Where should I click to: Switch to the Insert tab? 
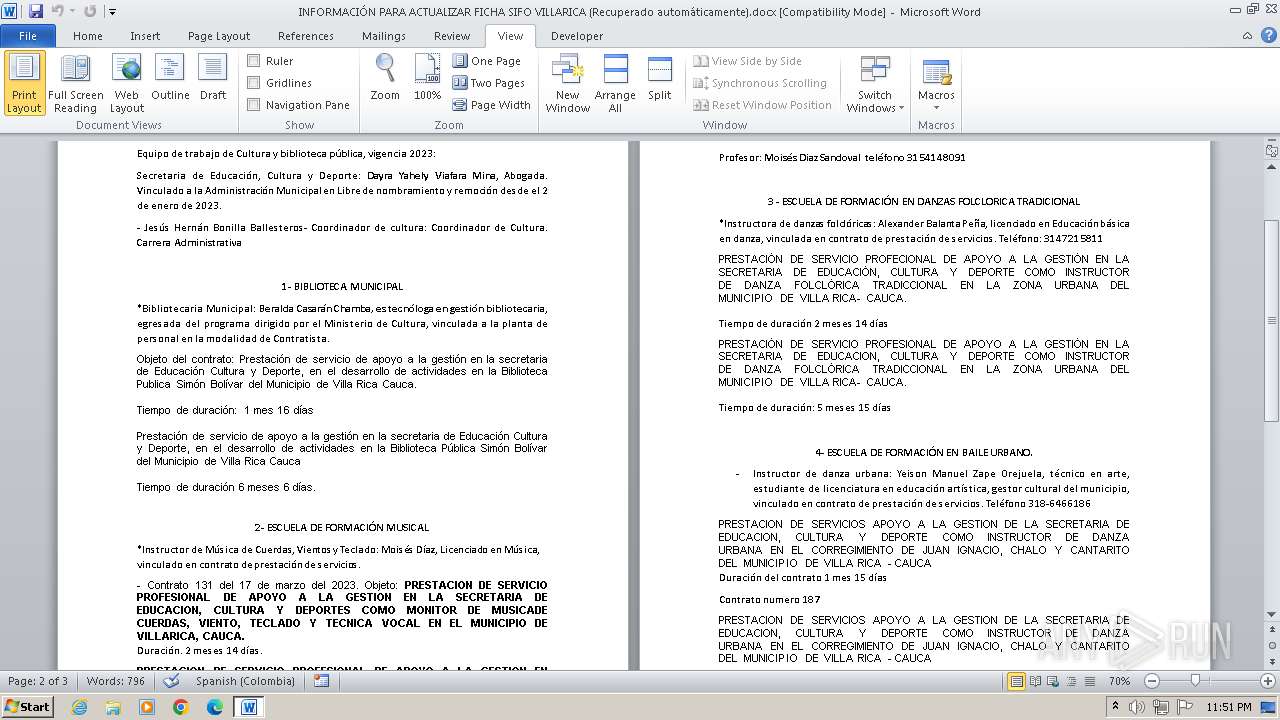[145, 36]
